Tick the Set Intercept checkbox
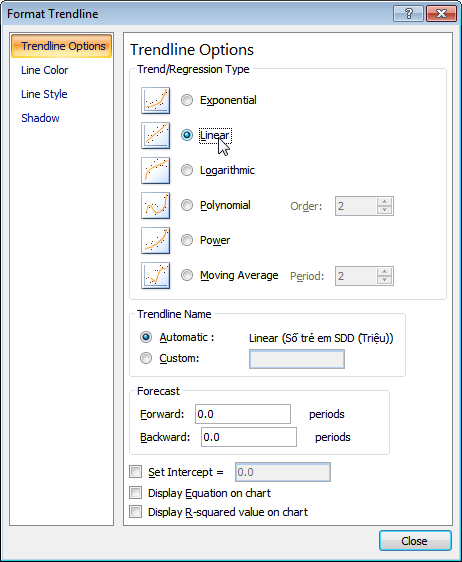This screenshot has height=562, width=462. pyautogui.click(x=135, y=472)
